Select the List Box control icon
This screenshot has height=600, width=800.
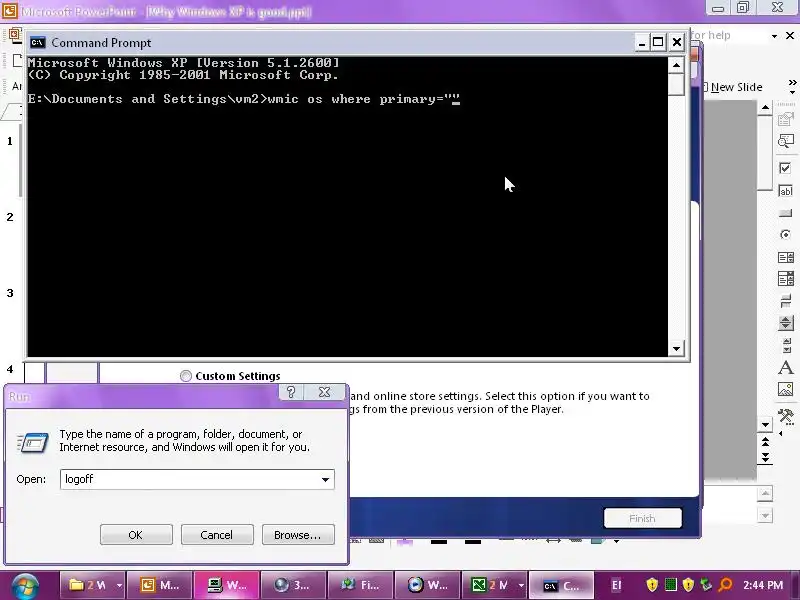tap(785, 257)
